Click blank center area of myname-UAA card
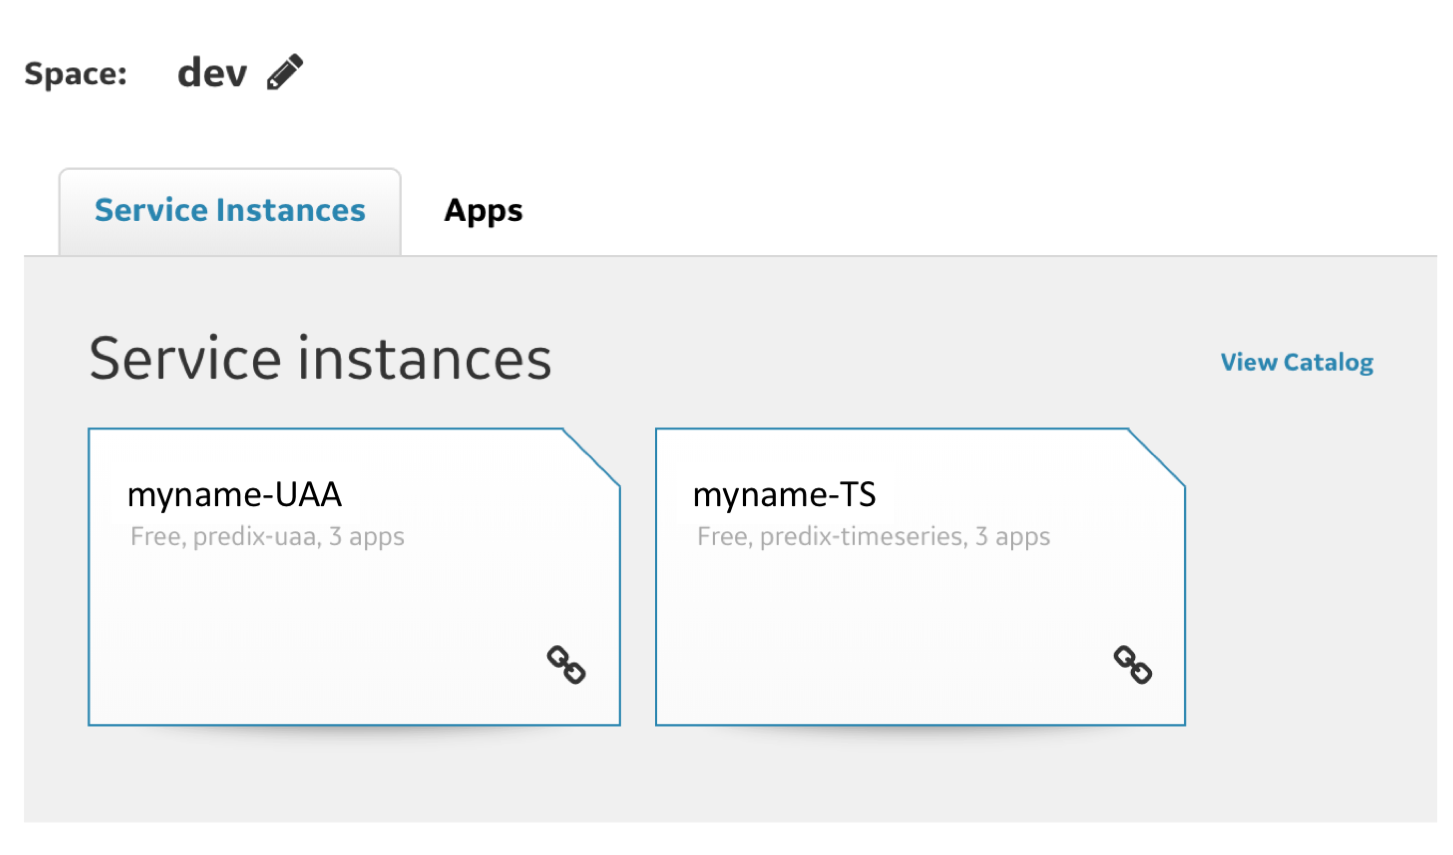1453x855 pixels. pos(330,620)
